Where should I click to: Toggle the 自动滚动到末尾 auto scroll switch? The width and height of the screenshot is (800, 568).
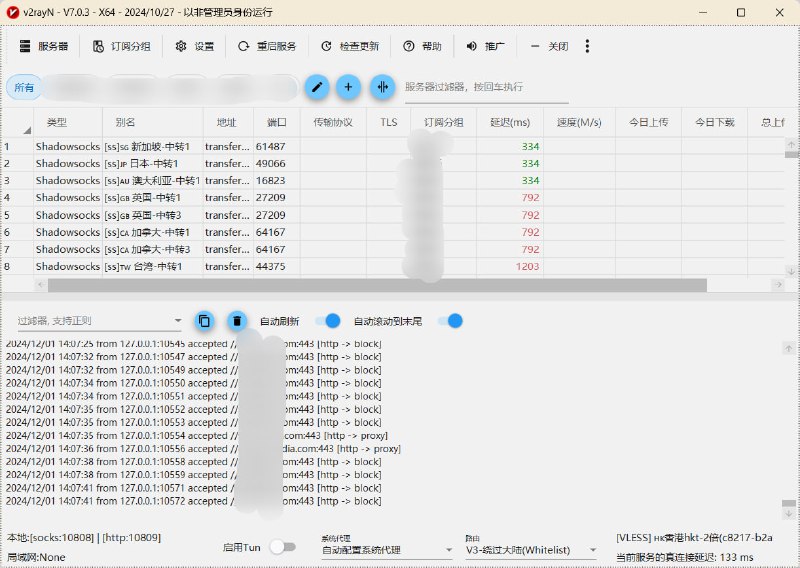(450, 321)
